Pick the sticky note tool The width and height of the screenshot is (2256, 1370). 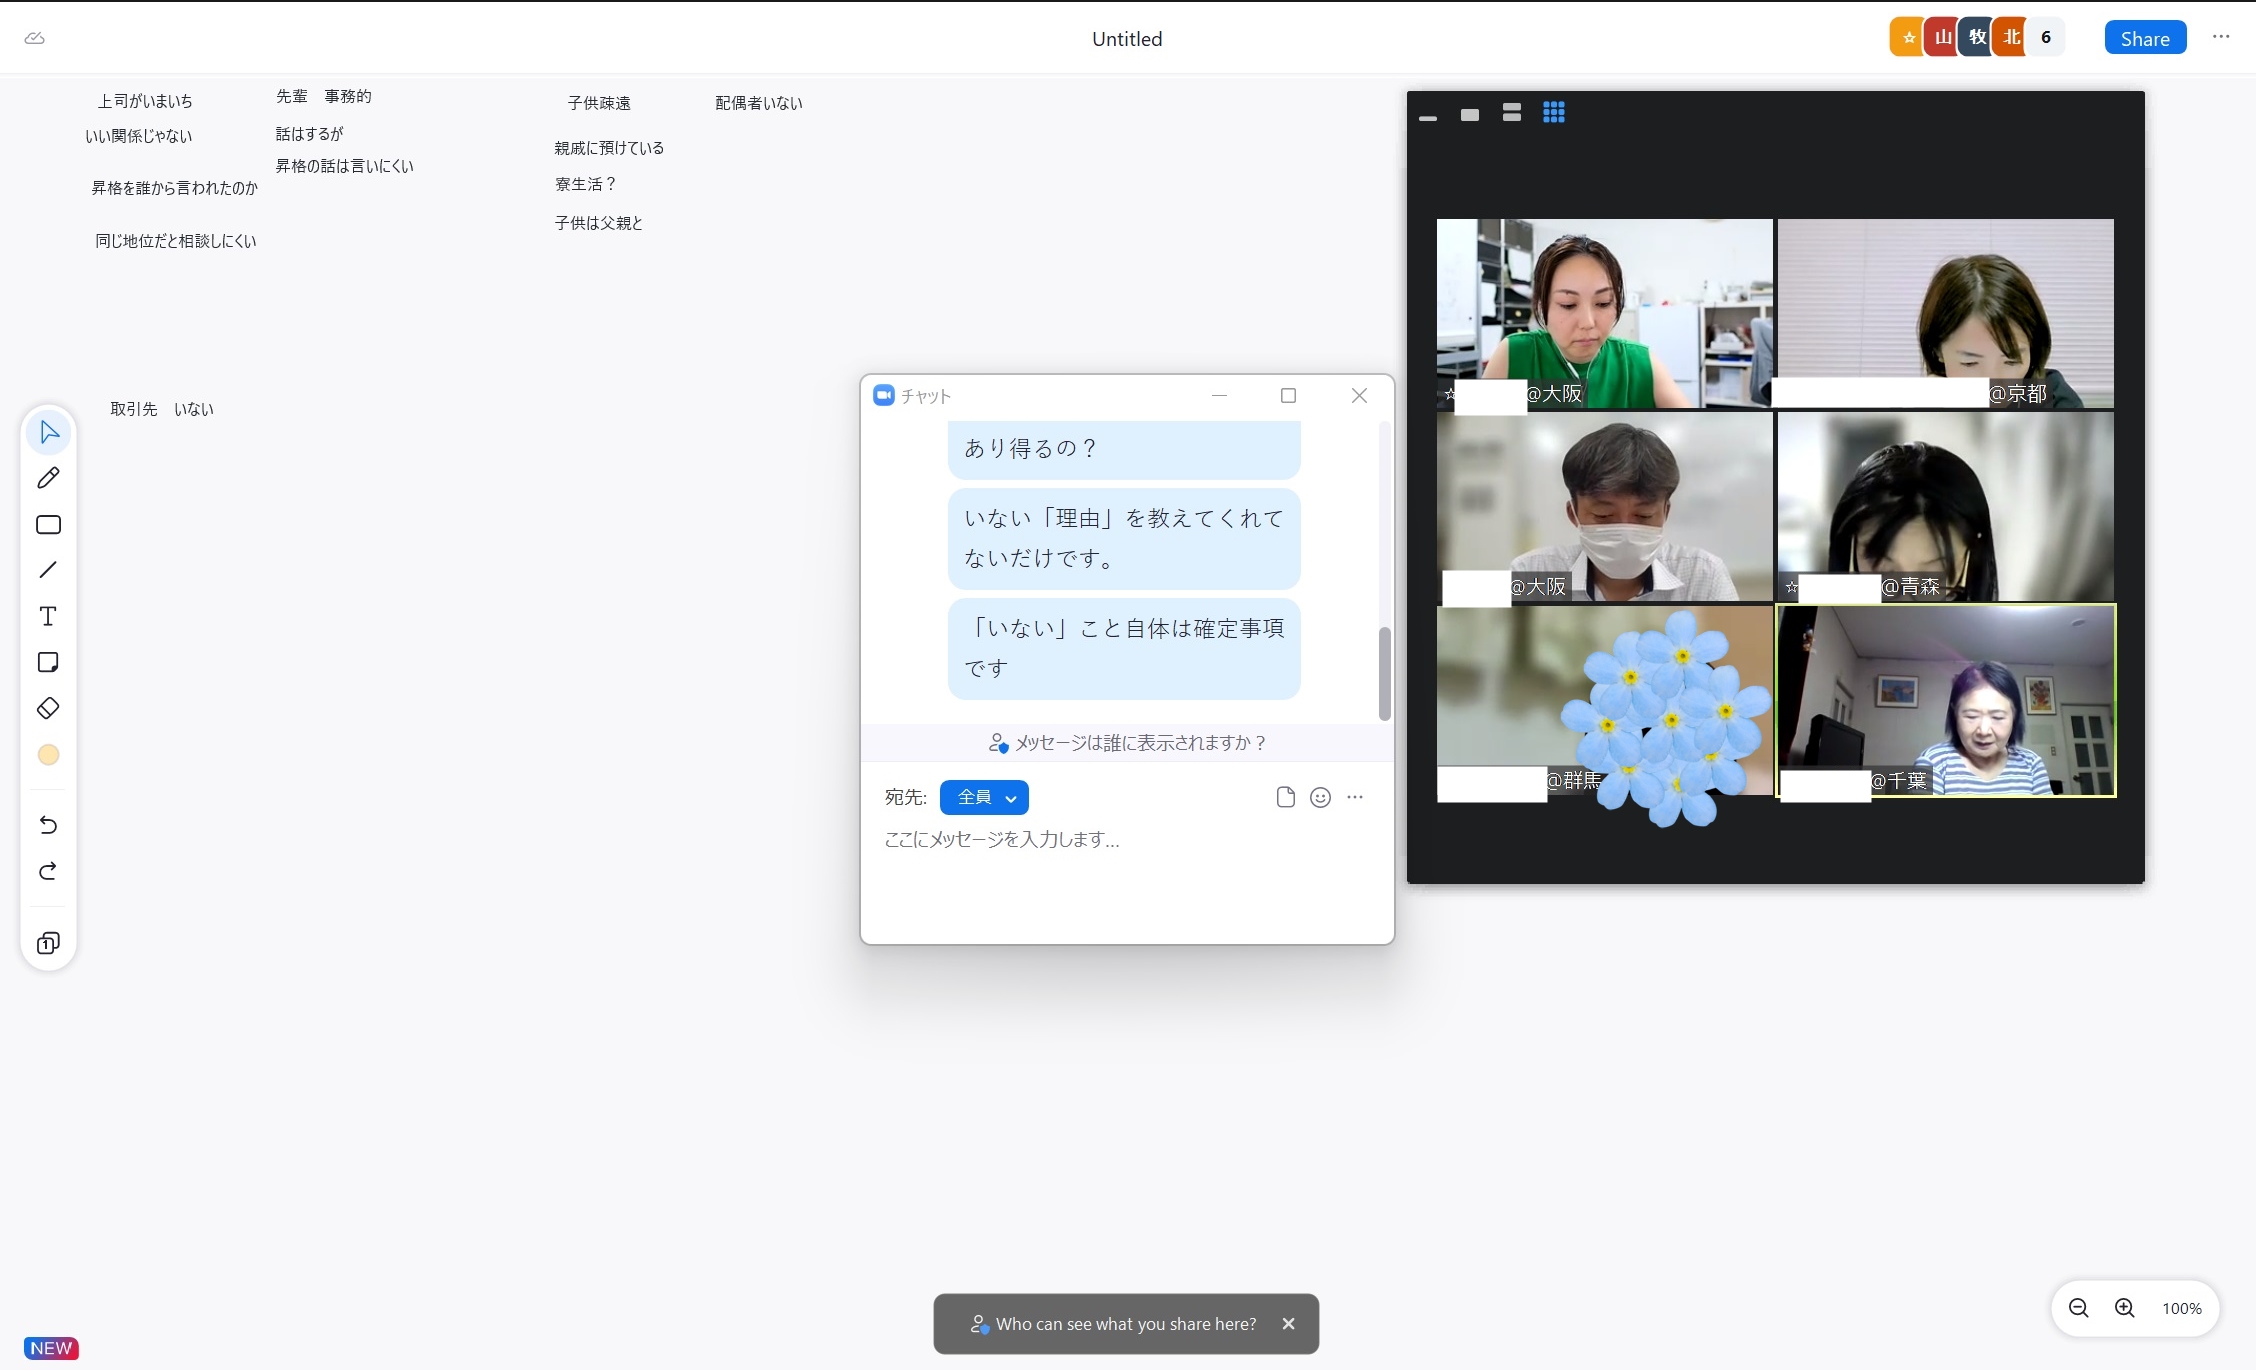point(48,662)
